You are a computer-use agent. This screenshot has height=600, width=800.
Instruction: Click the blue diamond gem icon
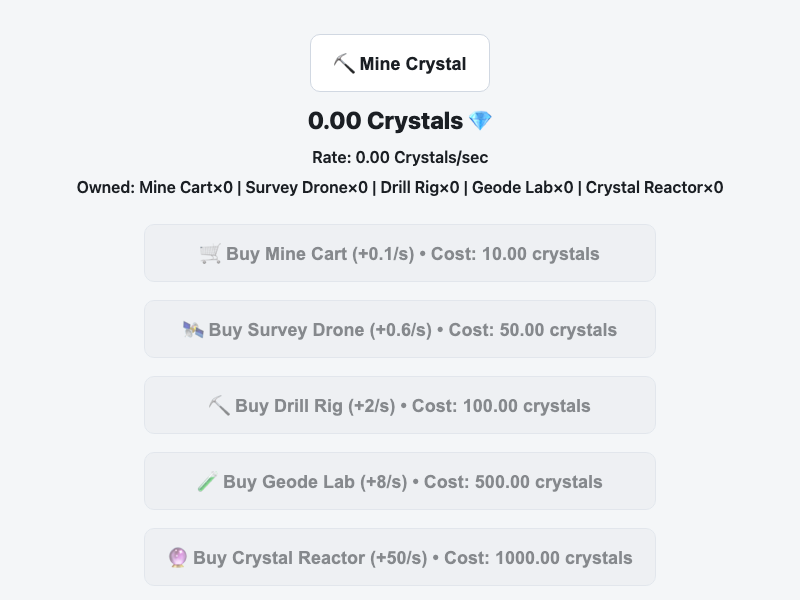481,121
